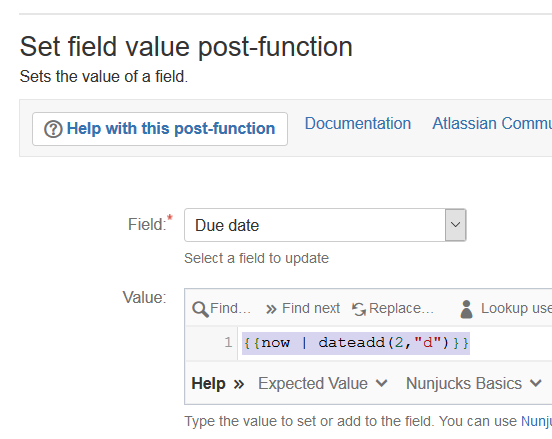The image size is (552, 439).
Task: Open the Documentation link
Action: pyautogui.click(x=358, y=124)
